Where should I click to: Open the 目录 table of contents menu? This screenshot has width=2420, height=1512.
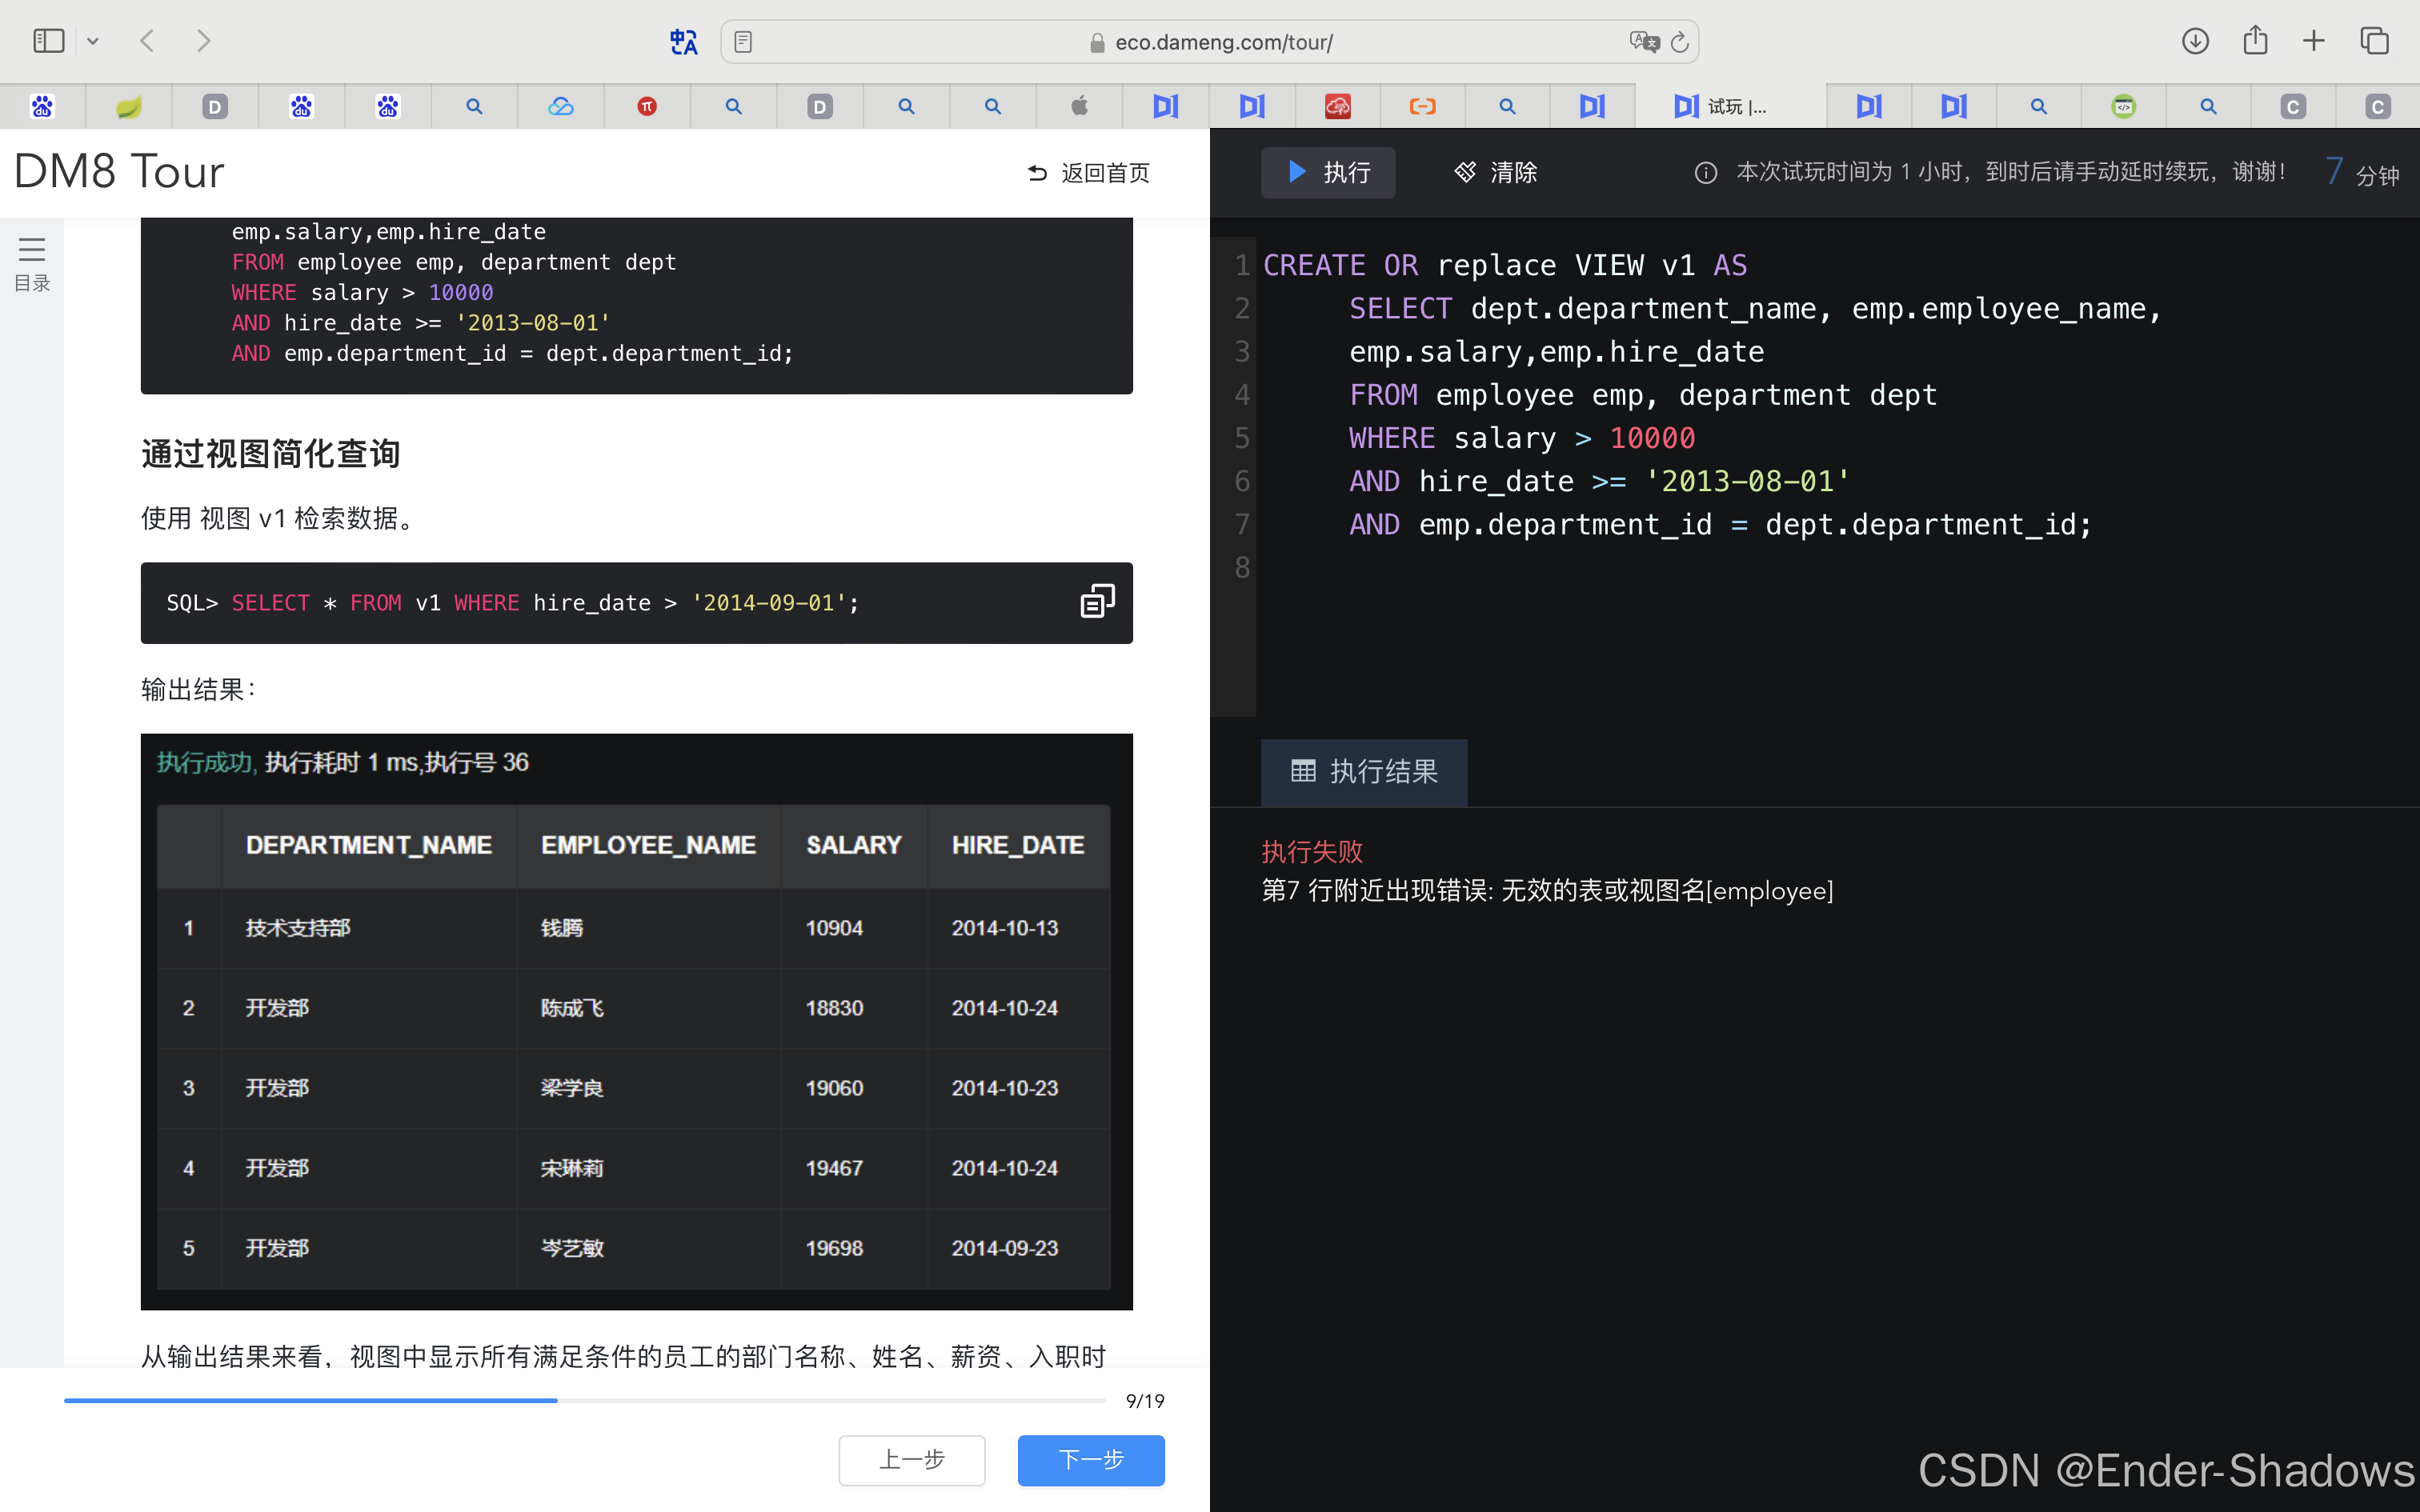[32, 264]
